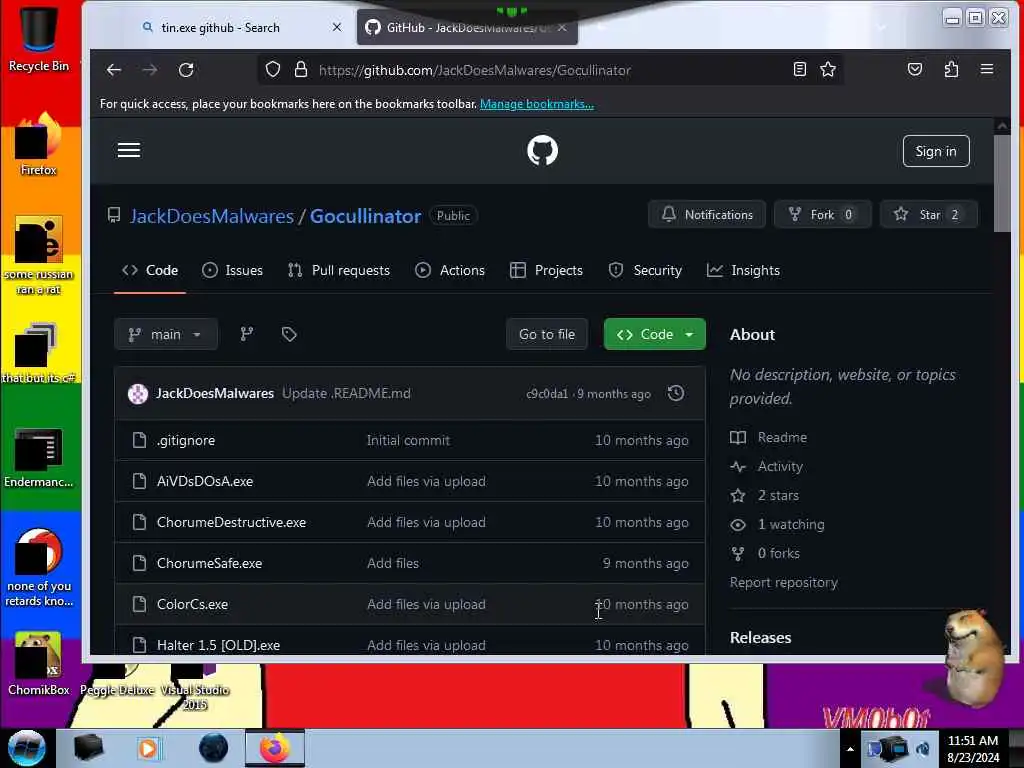The image size is (1024, 768).
Task: Show site security padlock info
Action: 300,69
